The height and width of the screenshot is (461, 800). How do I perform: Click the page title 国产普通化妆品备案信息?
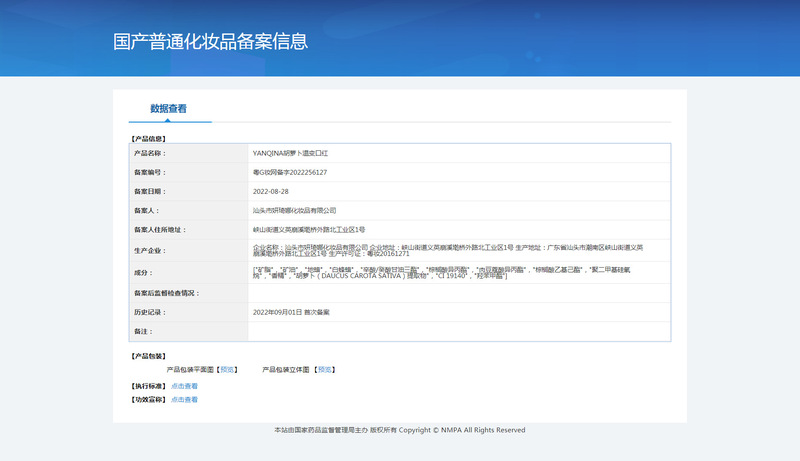(x=210, y=41)
